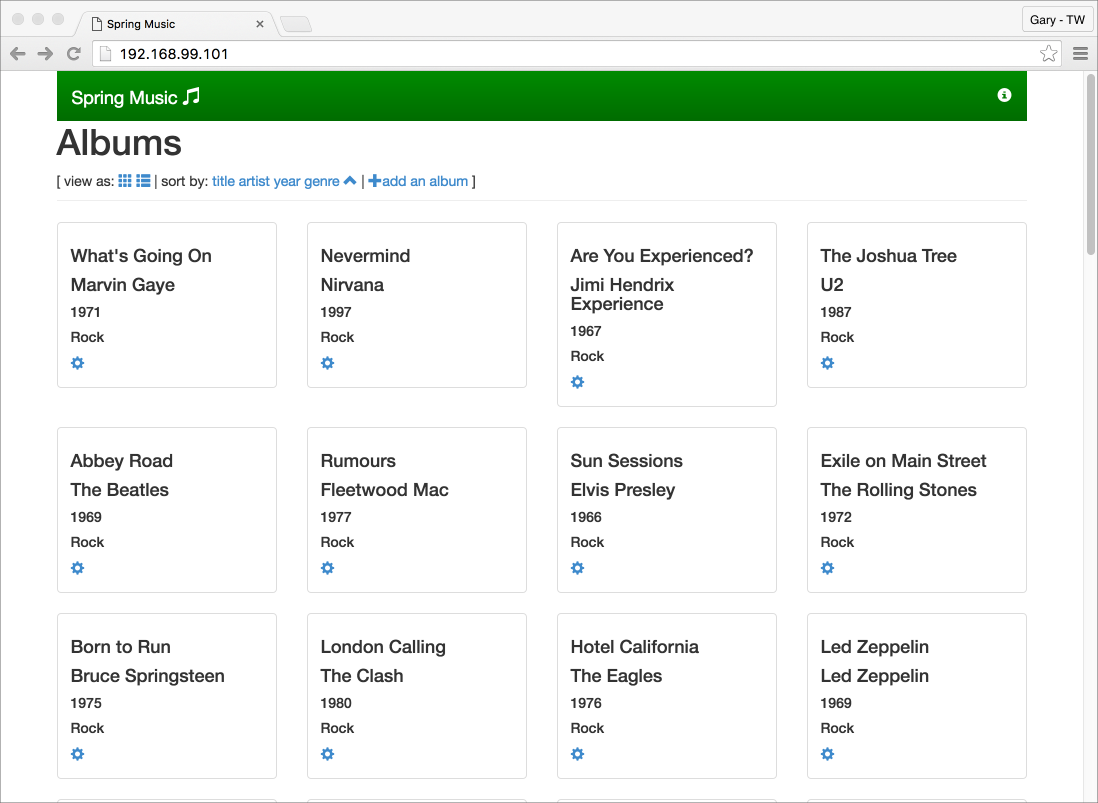Switch to list view icon
This screenshot has height=803, width=1098.
point(144,181)
